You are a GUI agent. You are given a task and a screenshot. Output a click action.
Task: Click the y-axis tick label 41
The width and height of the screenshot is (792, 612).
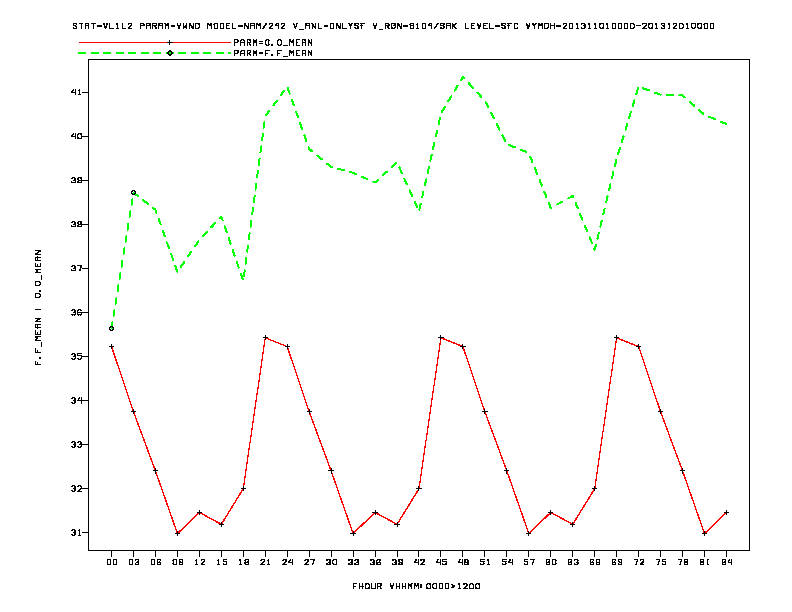pos(76,92)
